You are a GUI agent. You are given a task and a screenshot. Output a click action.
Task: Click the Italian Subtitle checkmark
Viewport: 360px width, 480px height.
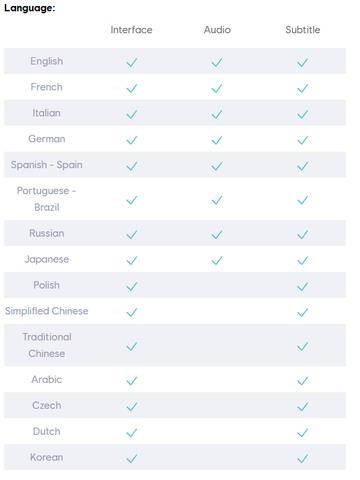(303, 114)
